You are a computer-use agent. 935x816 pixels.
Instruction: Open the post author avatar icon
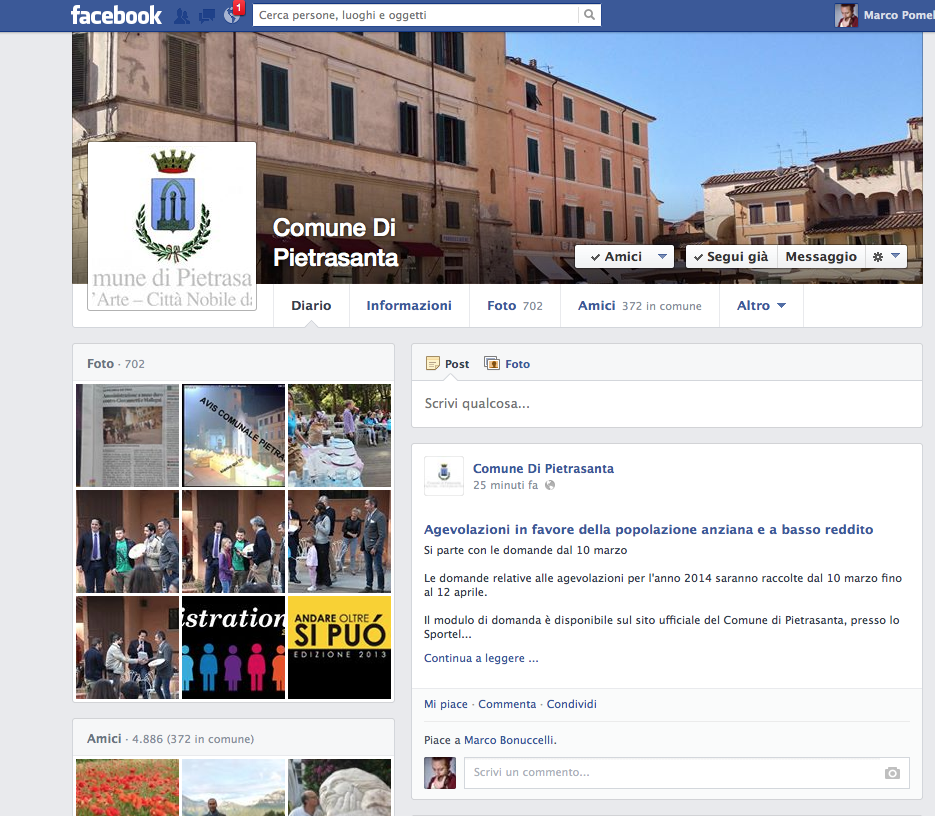coord(444,476)
